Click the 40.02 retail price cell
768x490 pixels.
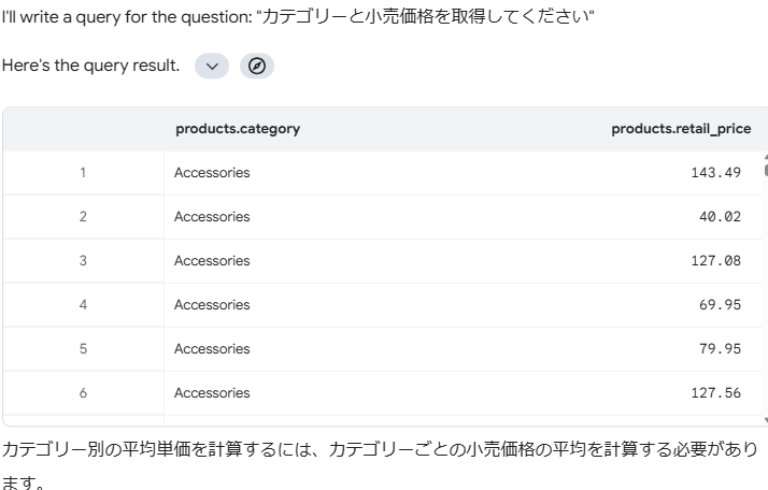(720, 217)
